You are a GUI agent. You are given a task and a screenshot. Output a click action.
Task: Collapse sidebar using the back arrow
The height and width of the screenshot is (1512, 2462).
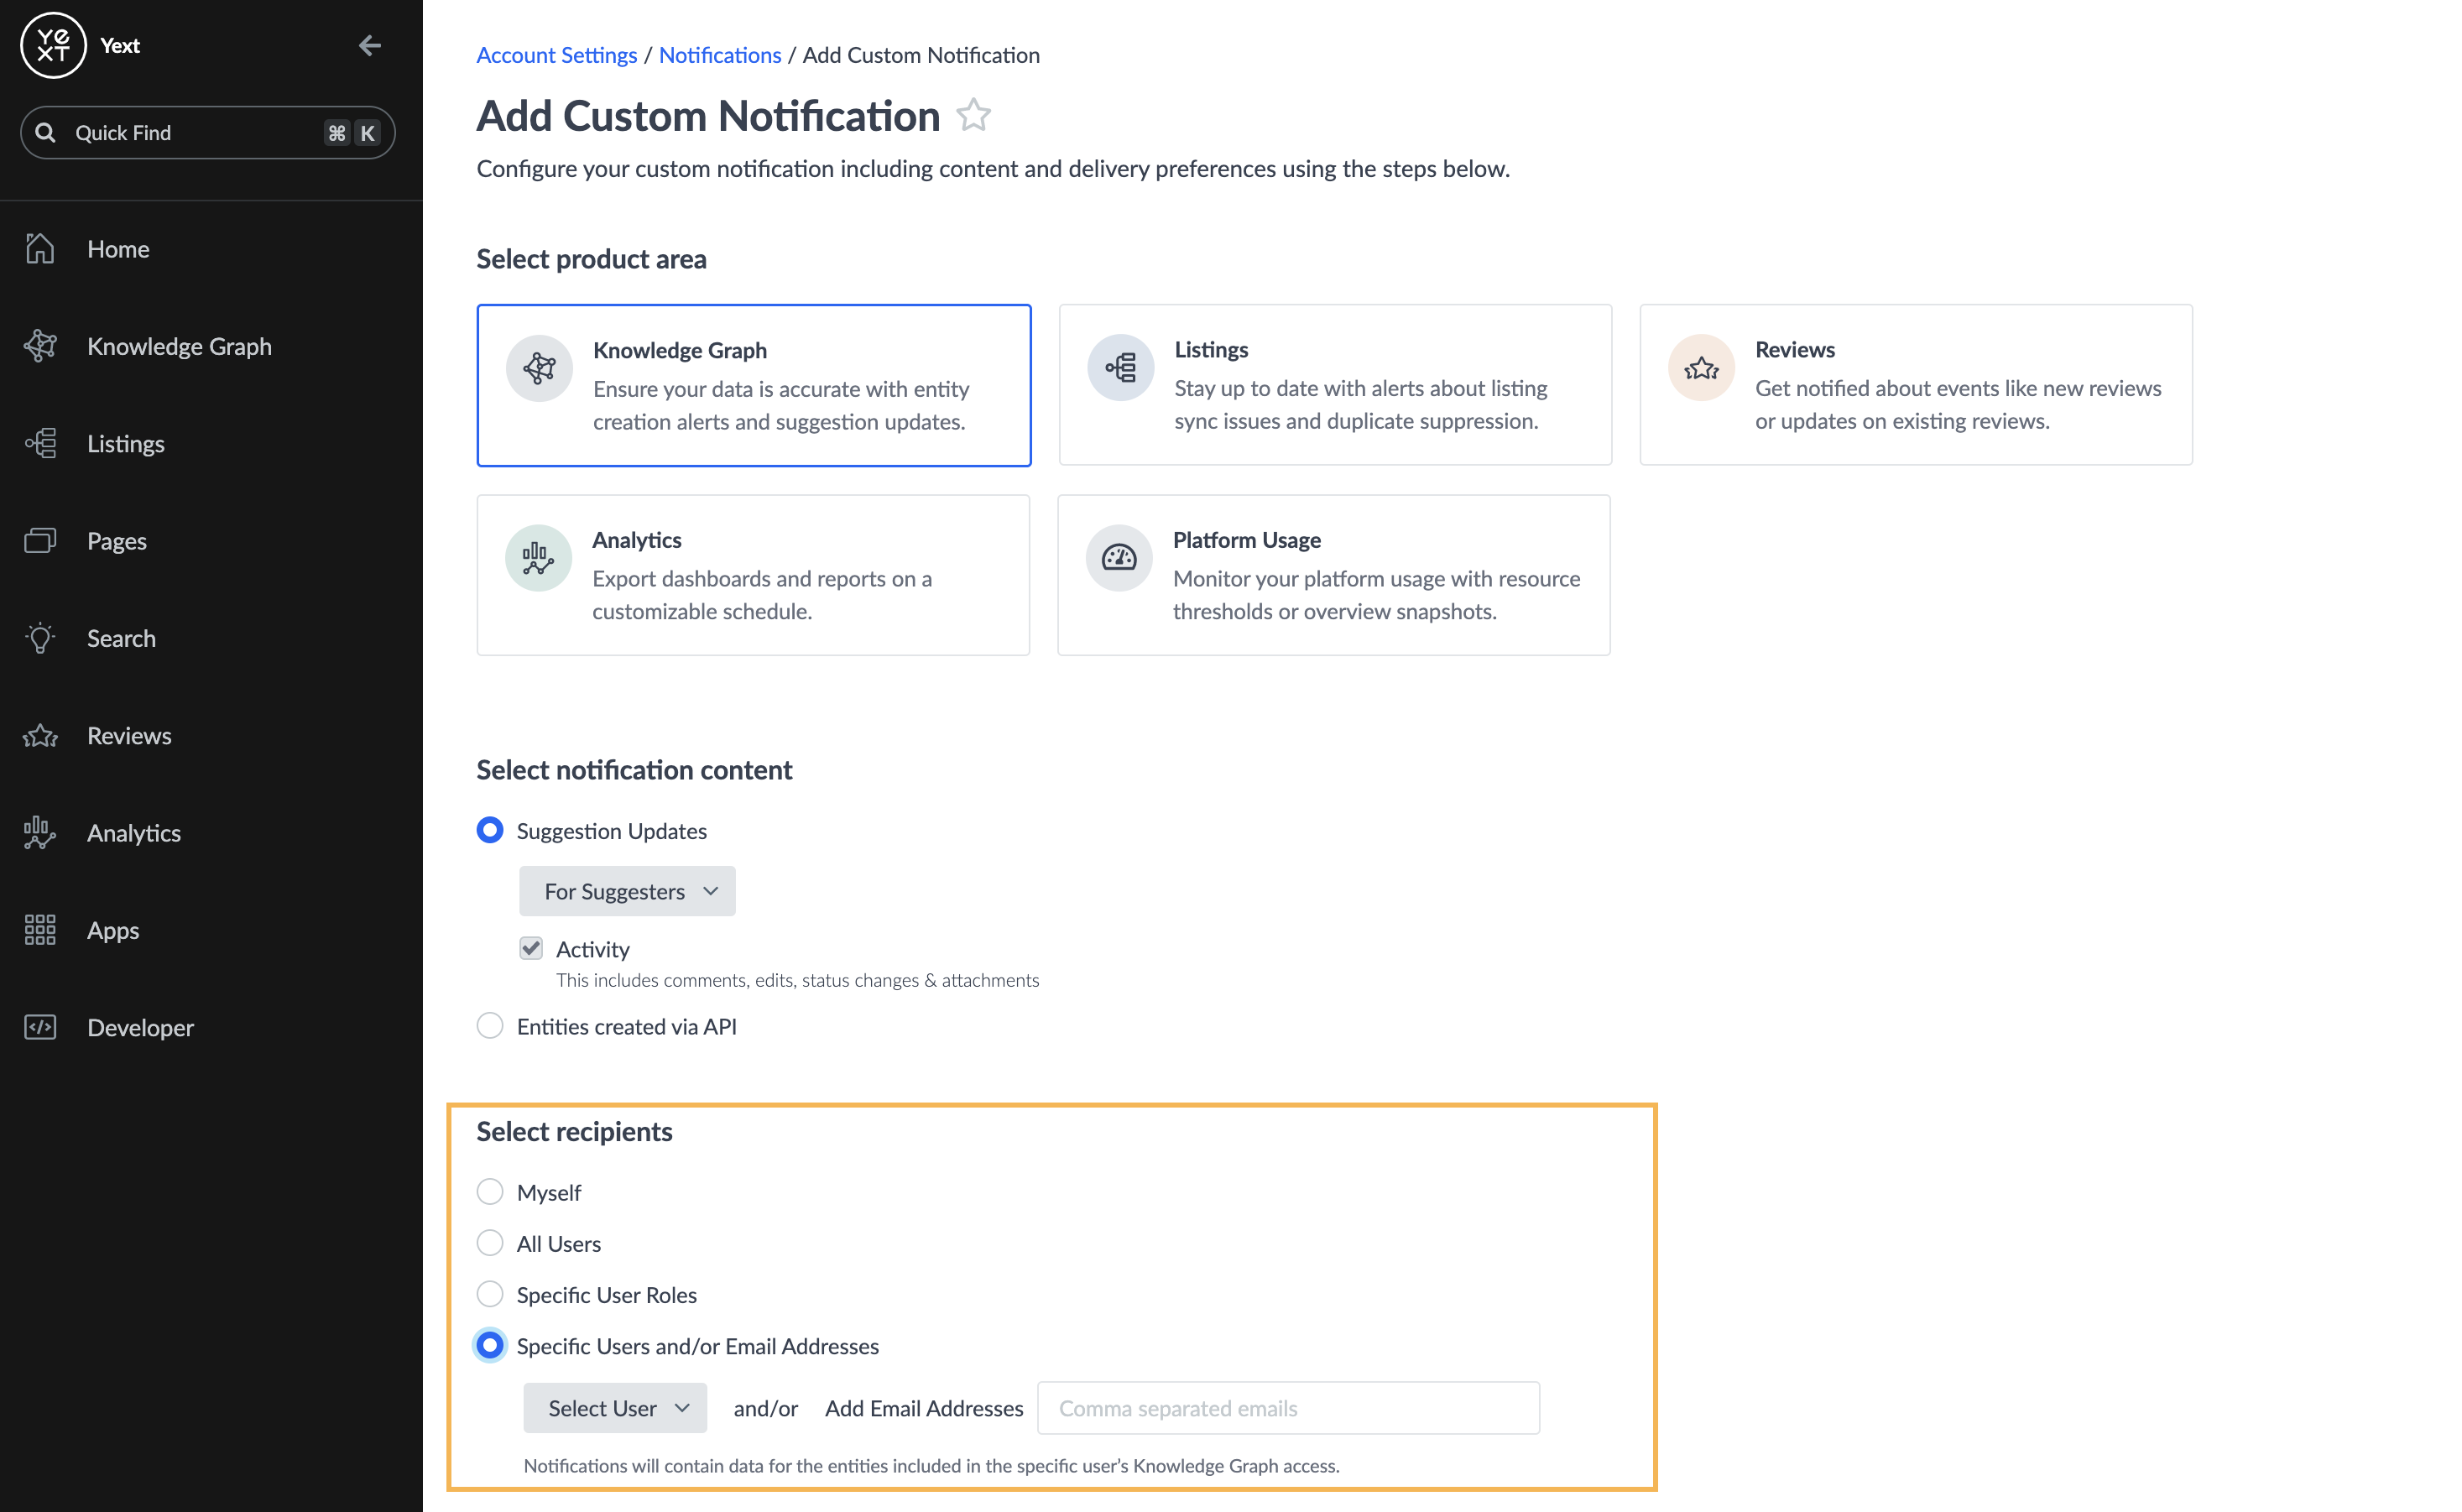(370, 45)
